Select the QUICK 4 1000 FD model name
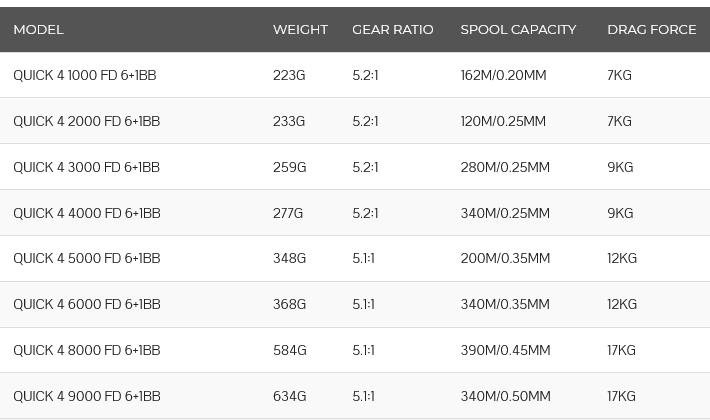710x420 pixels. pos(85,76)
